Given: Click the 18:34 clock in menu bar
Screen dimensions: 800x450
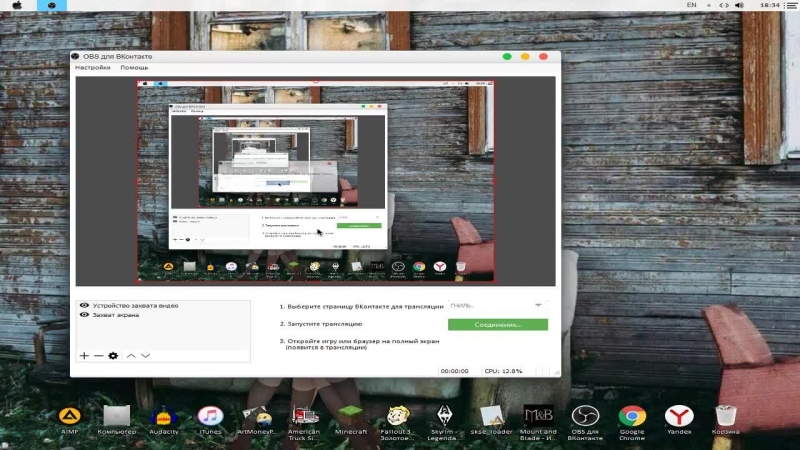Looking at the screenshot, I should [769, 5].
